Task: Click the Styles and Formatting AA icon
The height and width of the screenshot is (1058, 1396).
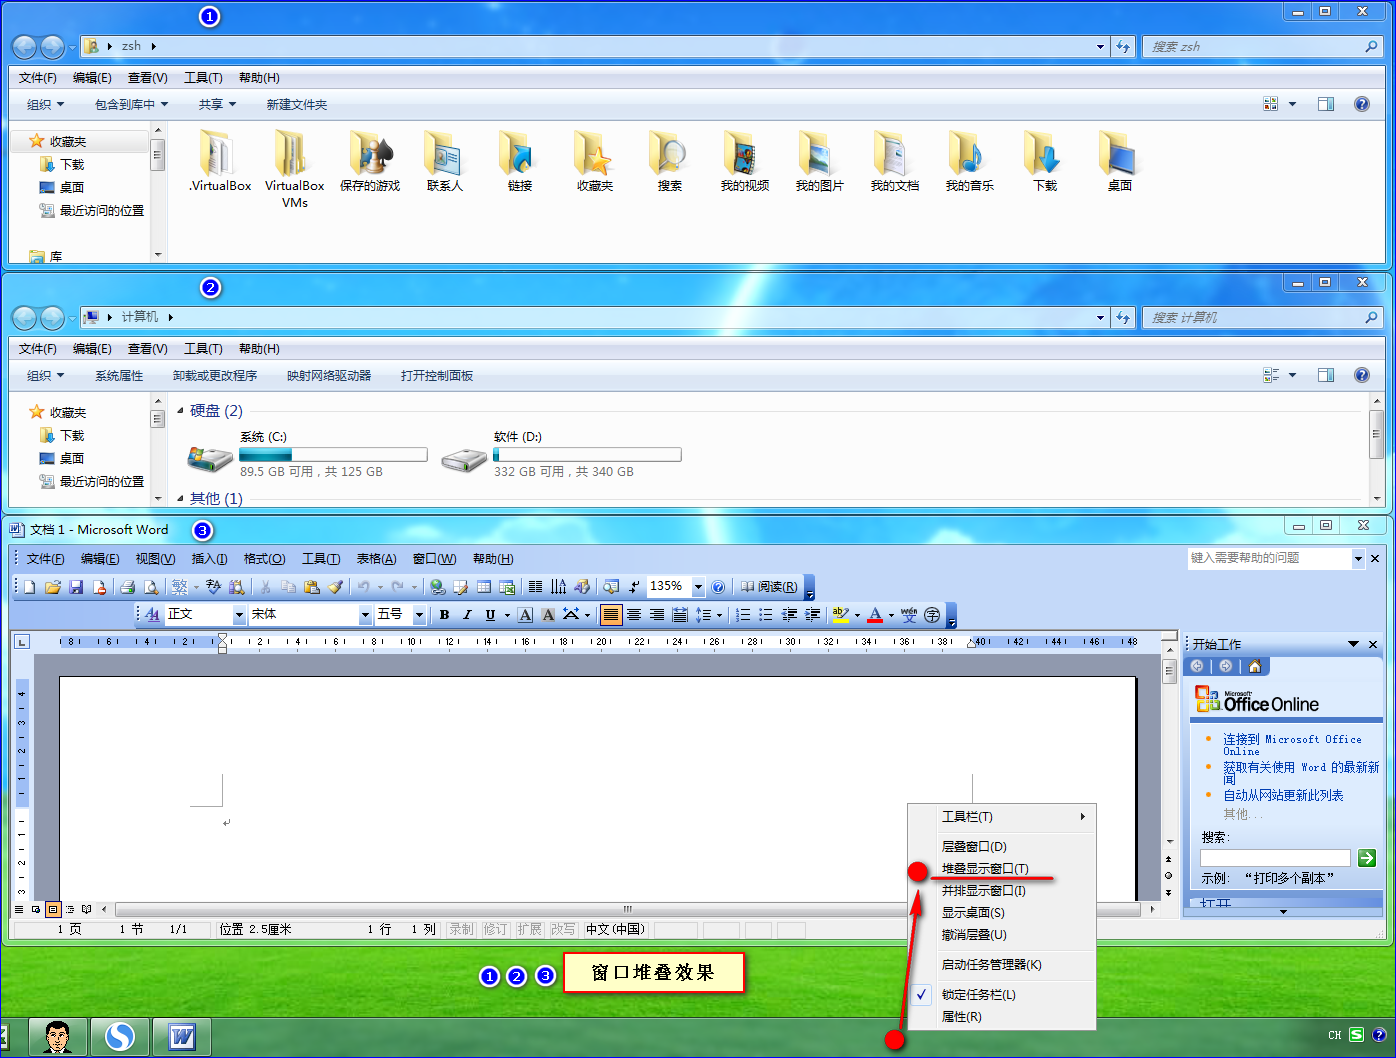Action: point(152,614)
